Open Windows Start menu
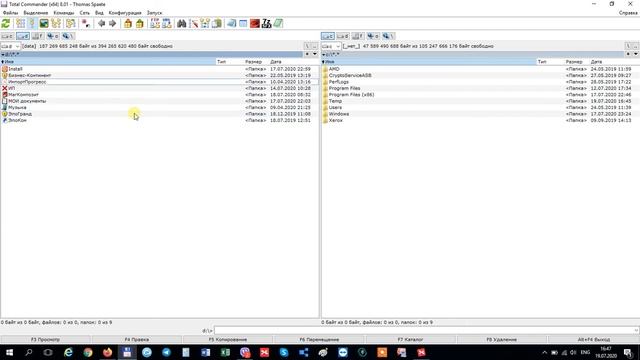The image size is (640, 360). coord(9,352)
